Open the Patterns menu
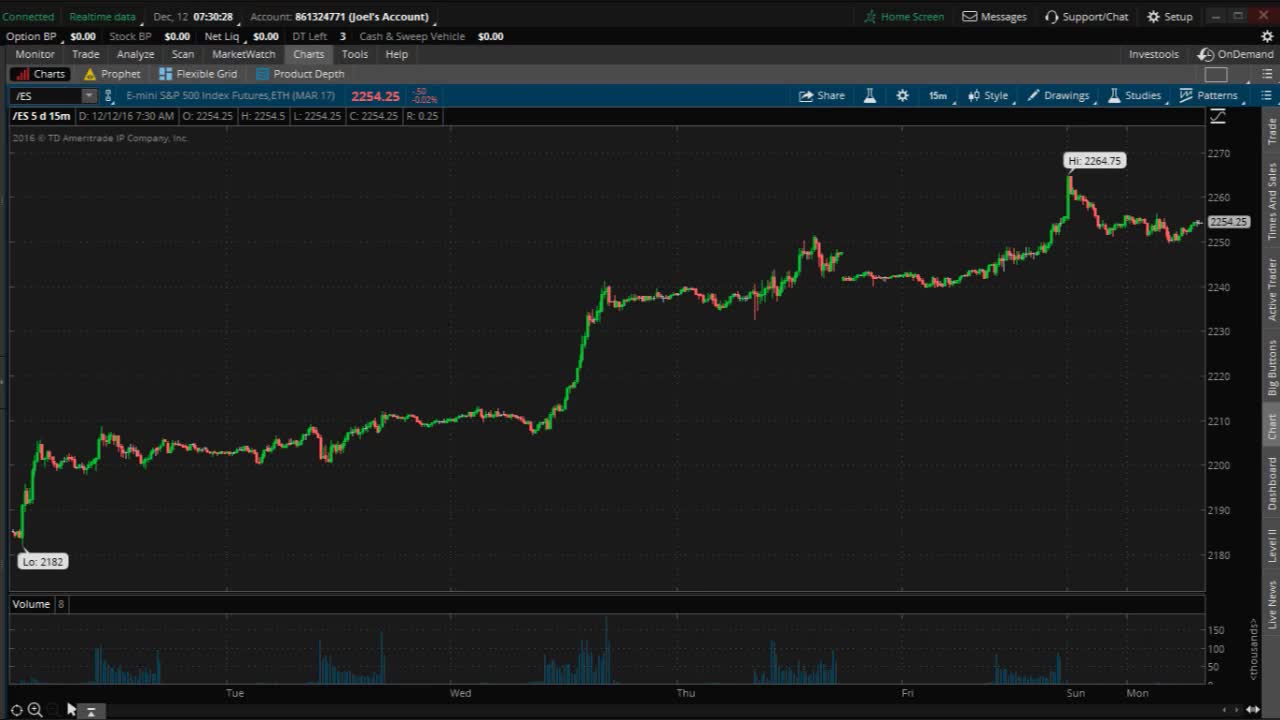 [x=1208, y=96]
